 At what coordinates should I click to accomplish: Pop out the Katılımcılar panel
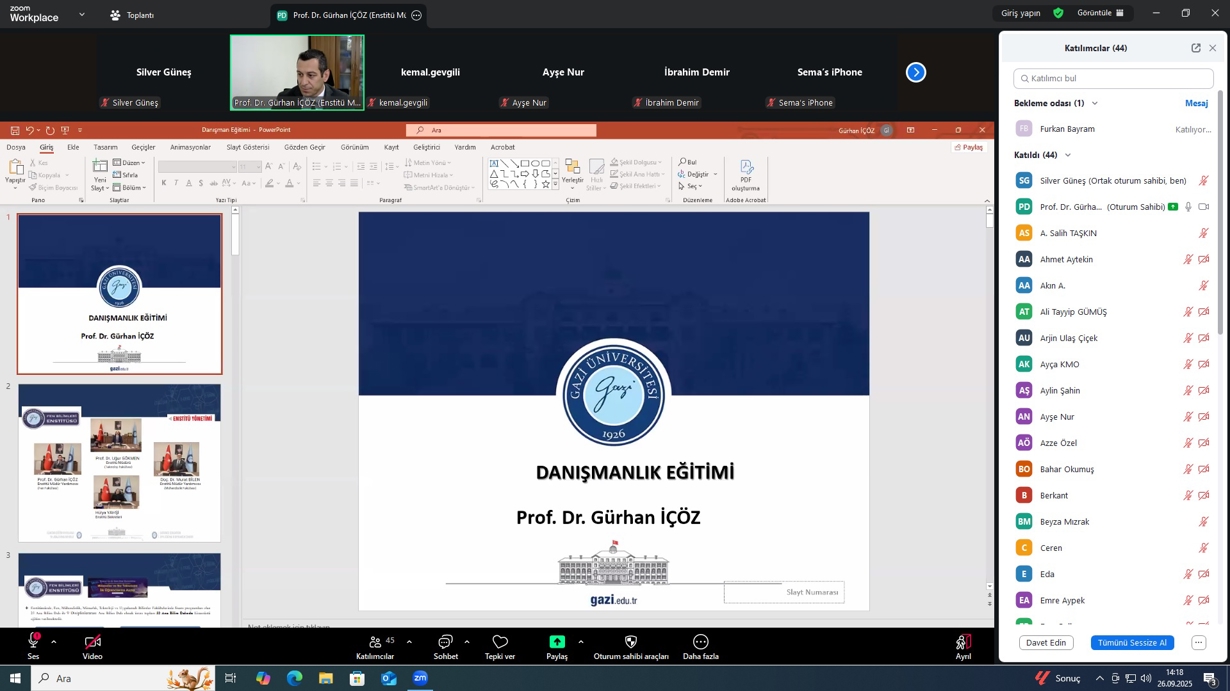click(1196, 48)
